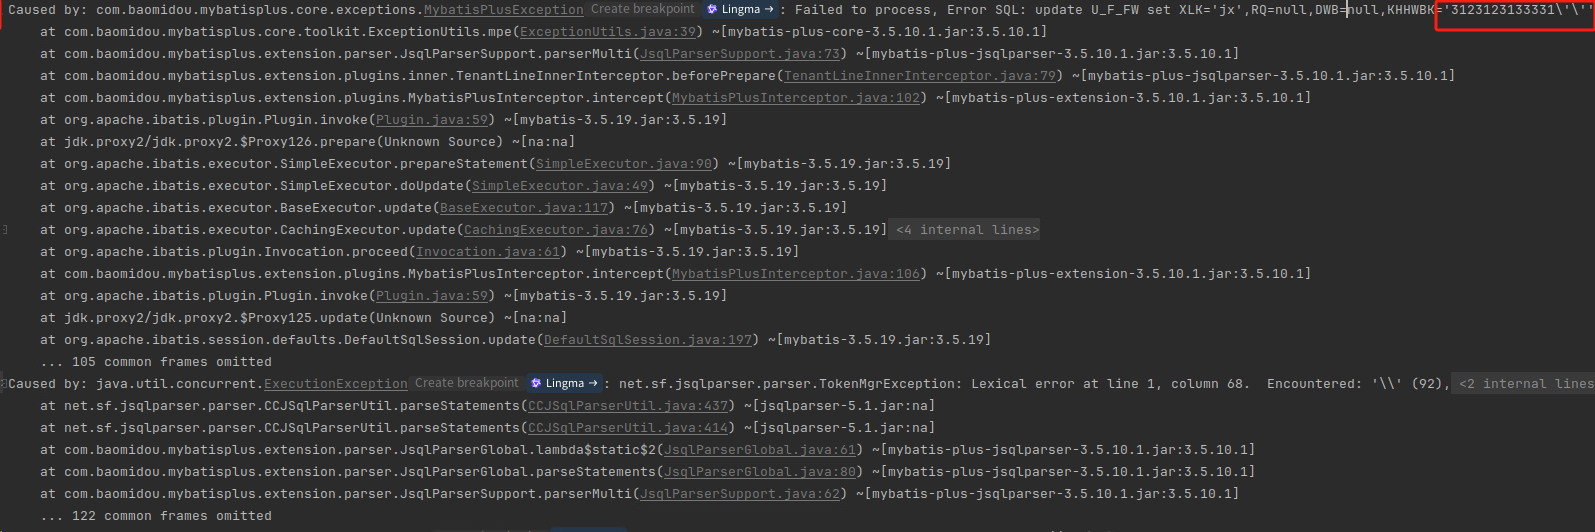Jump to ExceptionUtils.java:39 source
This screenshot has width=1595, height=532.
coord(608,32)
